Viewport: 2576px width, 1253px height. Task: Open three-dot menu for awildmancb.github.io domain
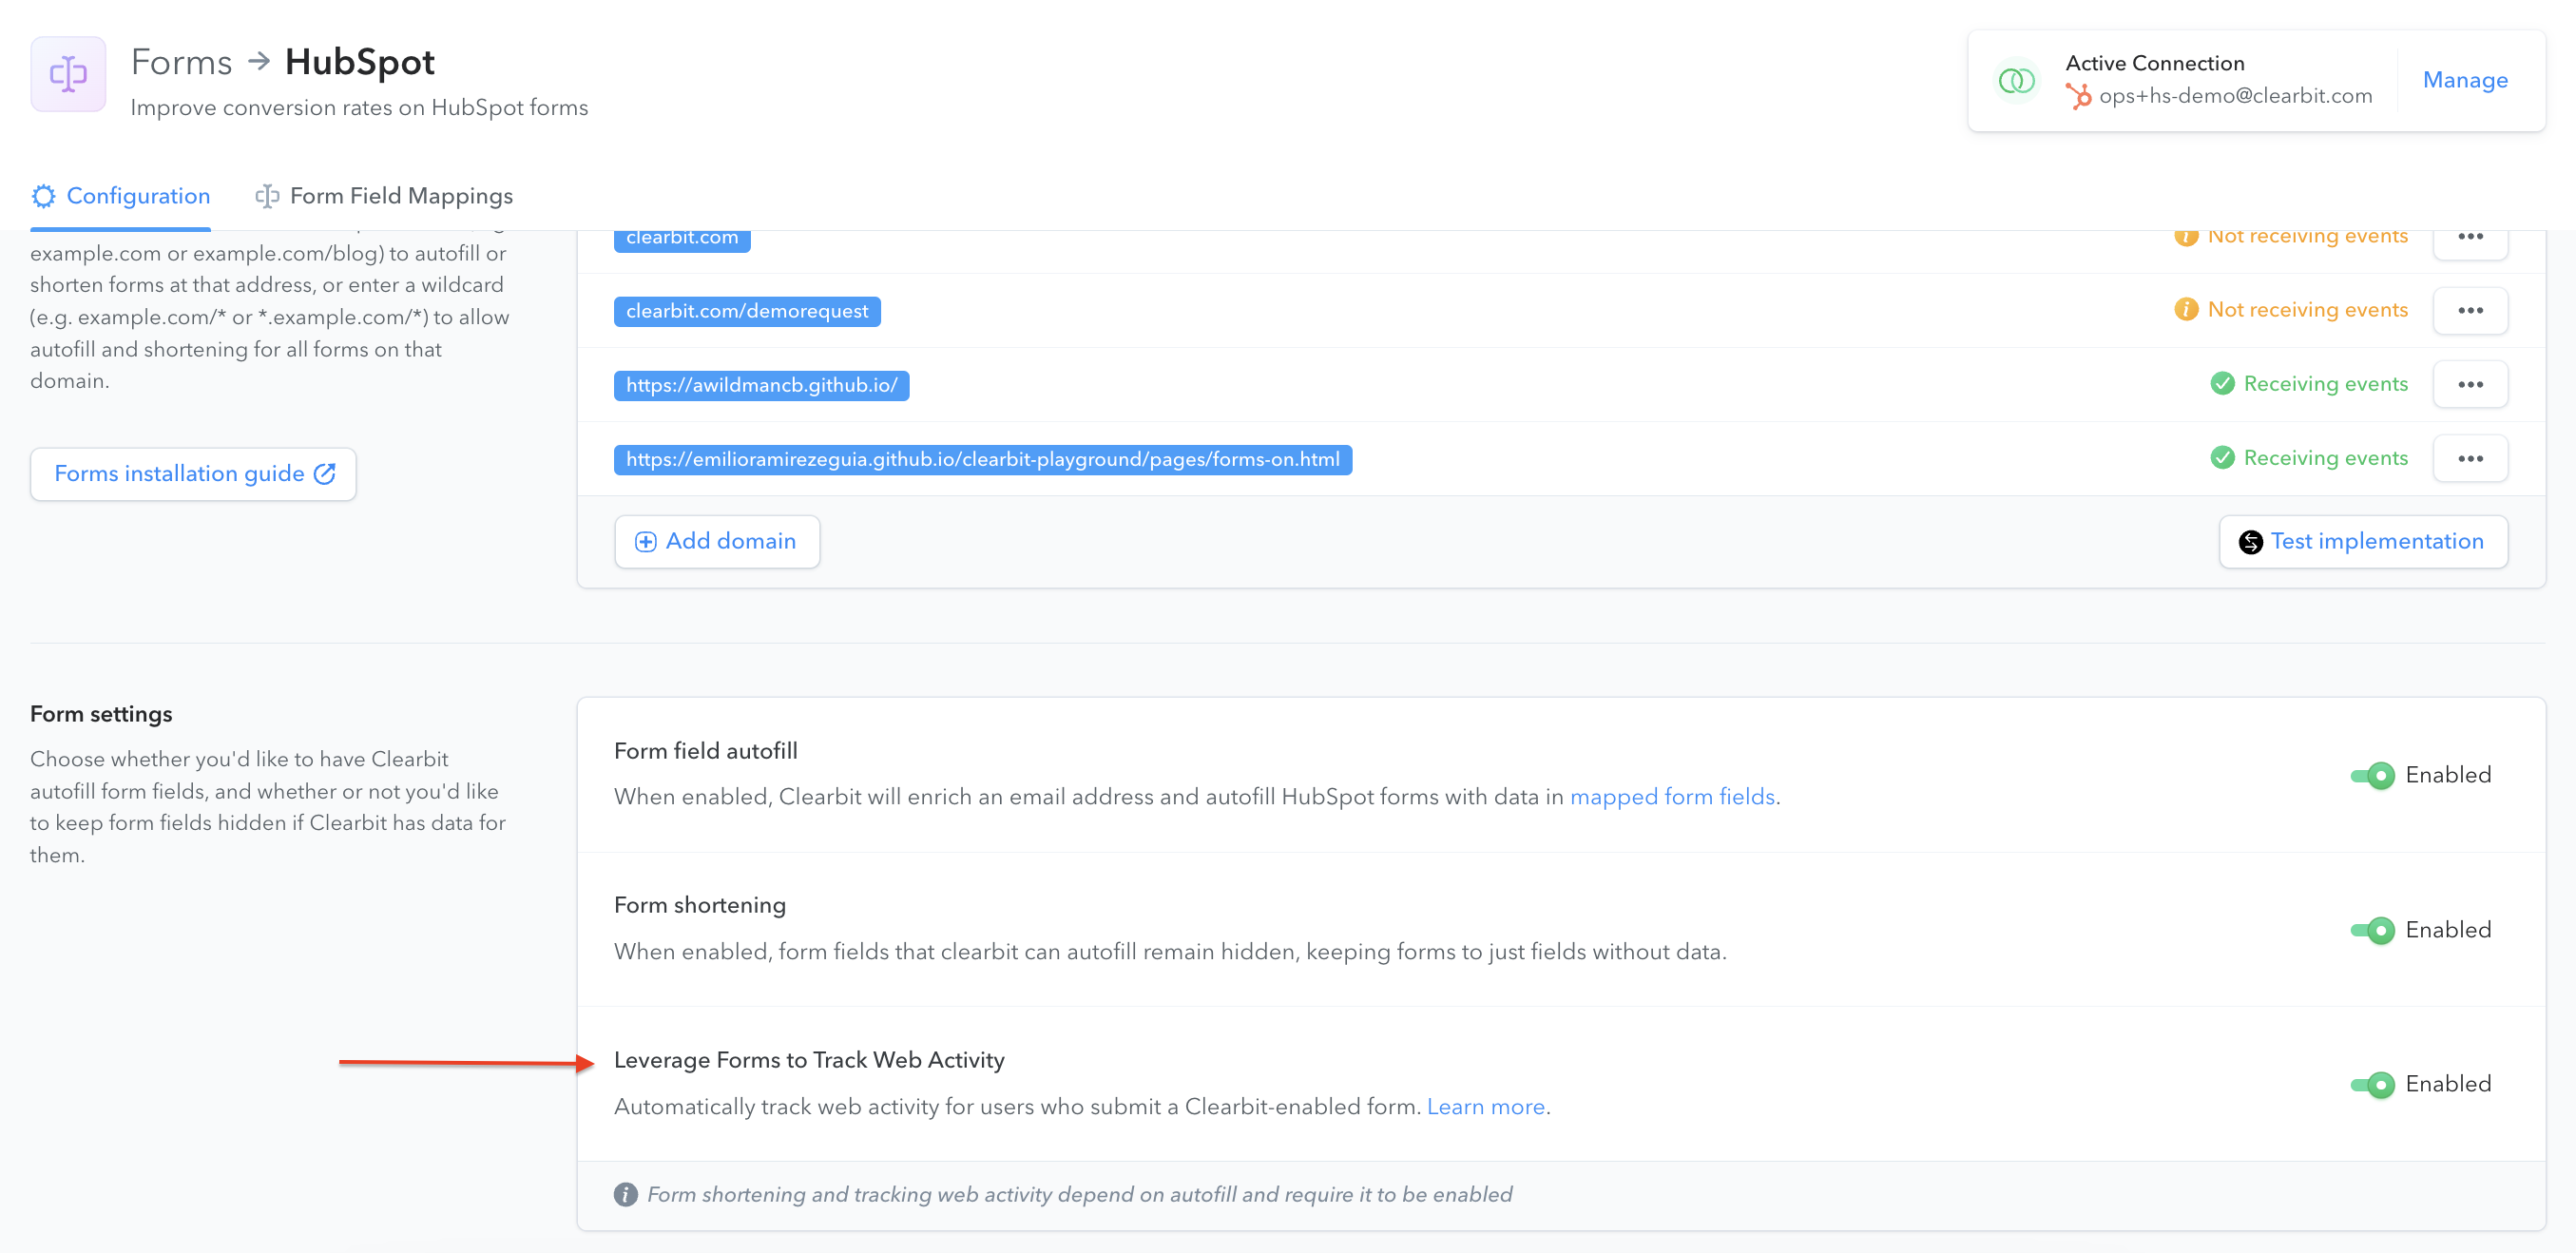pyautogui.click(x=2470, y=384)
